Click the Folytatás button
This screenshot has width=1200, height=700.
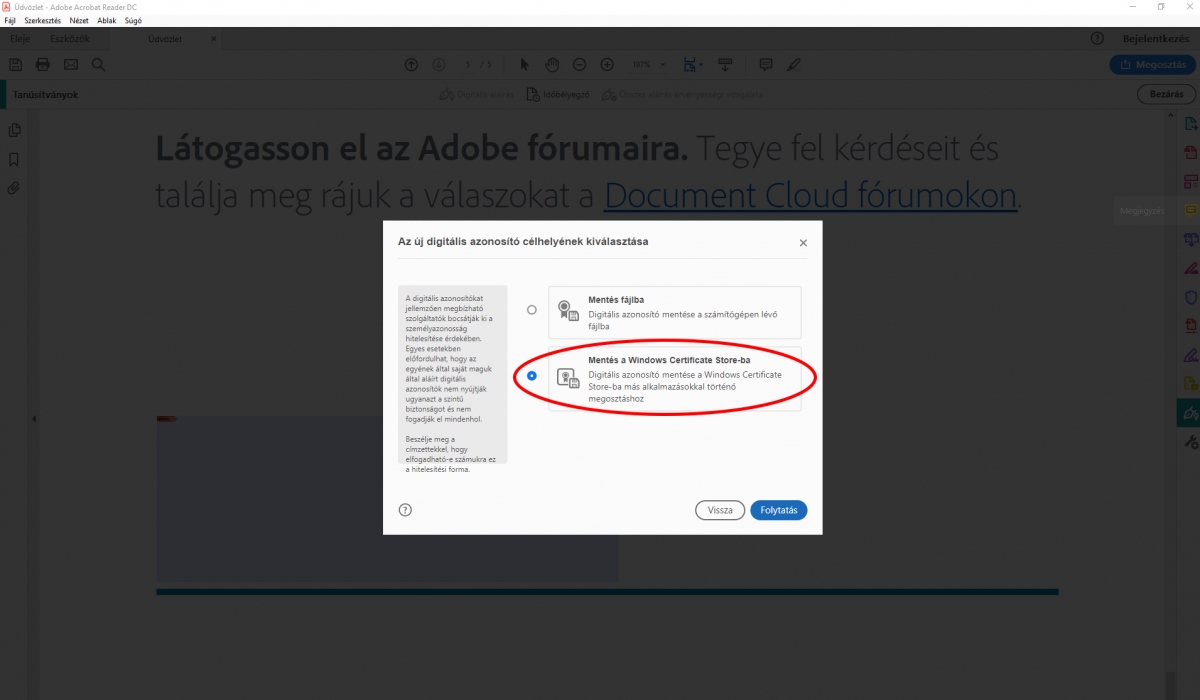(778, 510)
